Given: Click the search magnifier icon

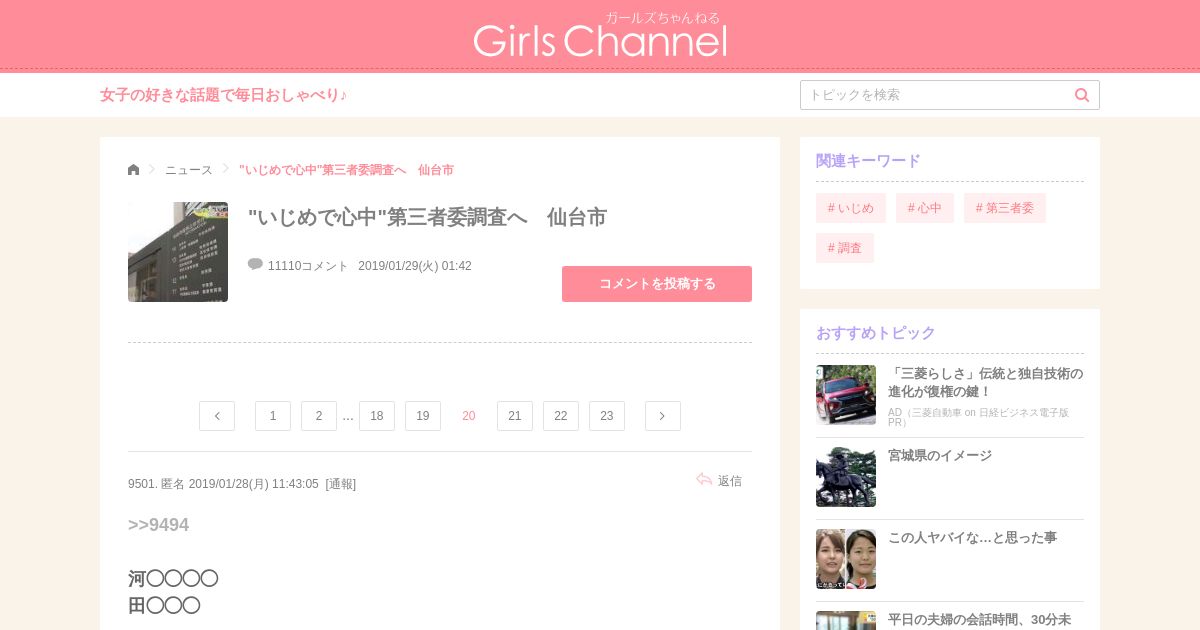Looking at the screenshot, I should click(x=1082, y=95).
